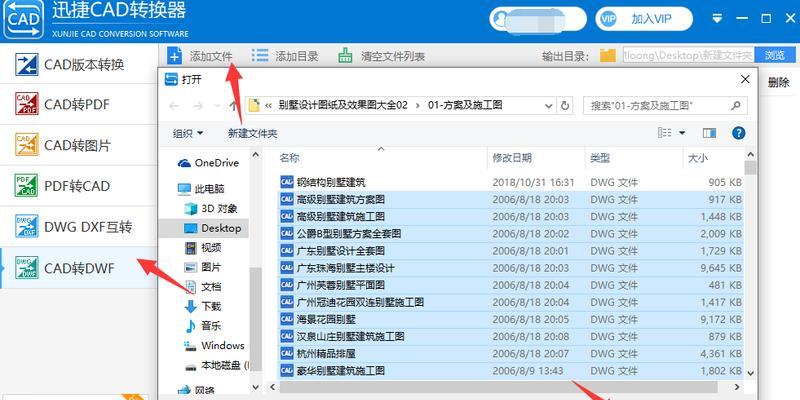Image resolution: width=800 pixels, height=400 pixels.
Task: Sort files by 类型 column
Action: point(634,158)
